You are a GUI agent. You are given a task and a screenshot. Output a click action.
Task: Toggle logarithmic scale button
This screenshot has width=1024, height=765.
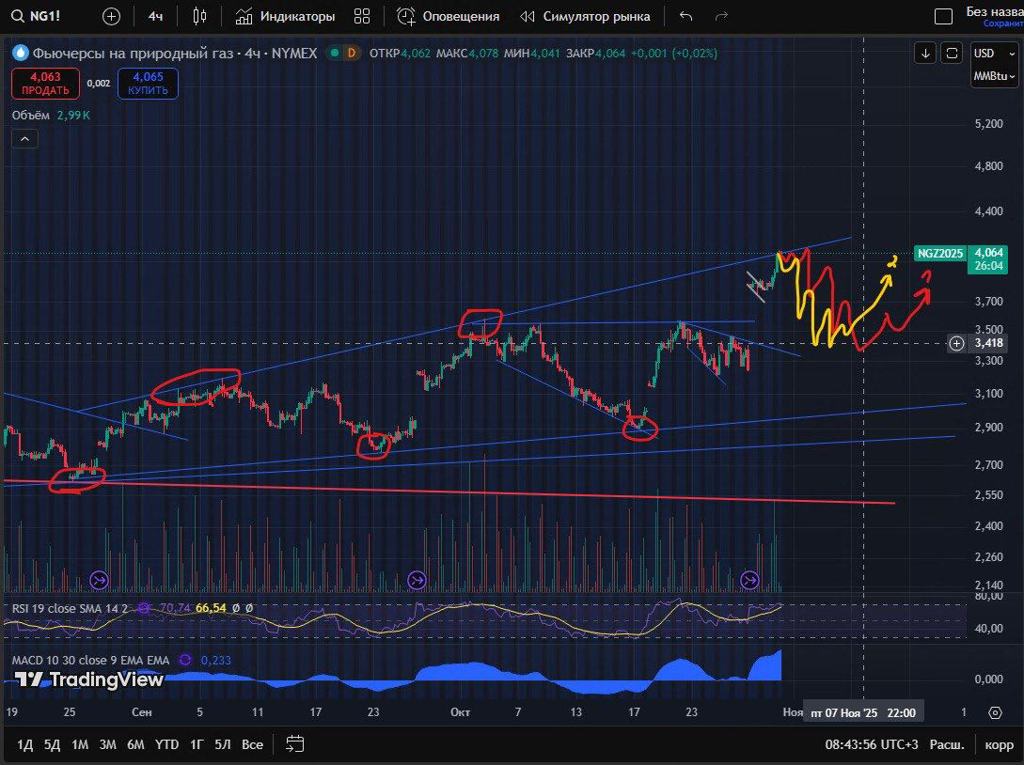(x=946, y=744)
